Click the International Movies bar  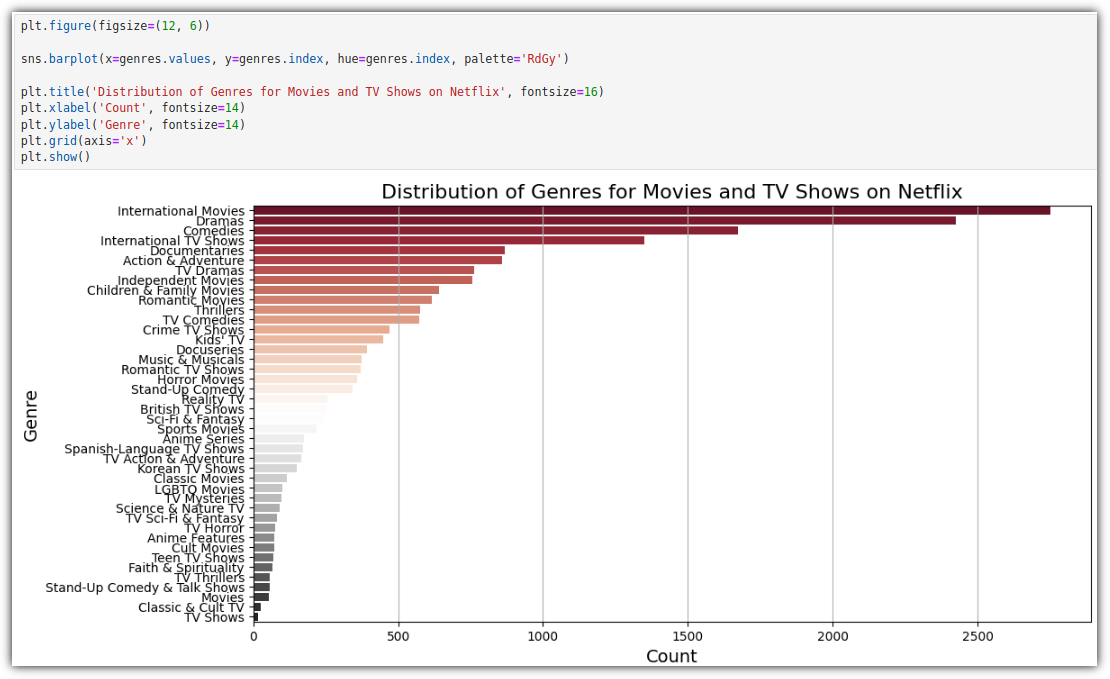pyautogui.click(x=652, y=210)
